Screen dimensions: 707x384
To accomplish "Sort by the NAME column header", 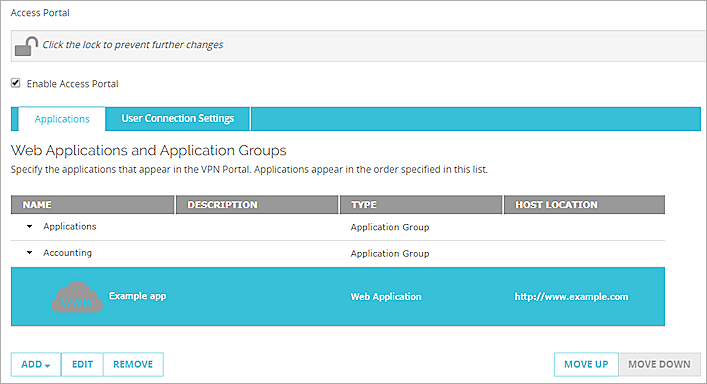I will point(92,205).
